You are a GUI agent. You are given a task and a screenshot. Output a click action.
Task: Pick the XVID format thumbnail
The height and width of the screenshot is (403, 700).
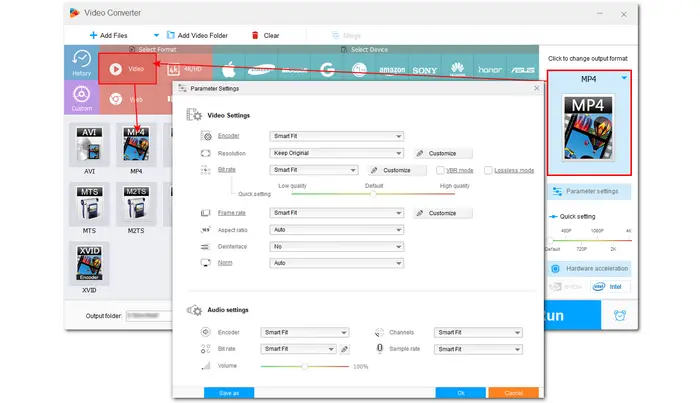click(89, 263)
